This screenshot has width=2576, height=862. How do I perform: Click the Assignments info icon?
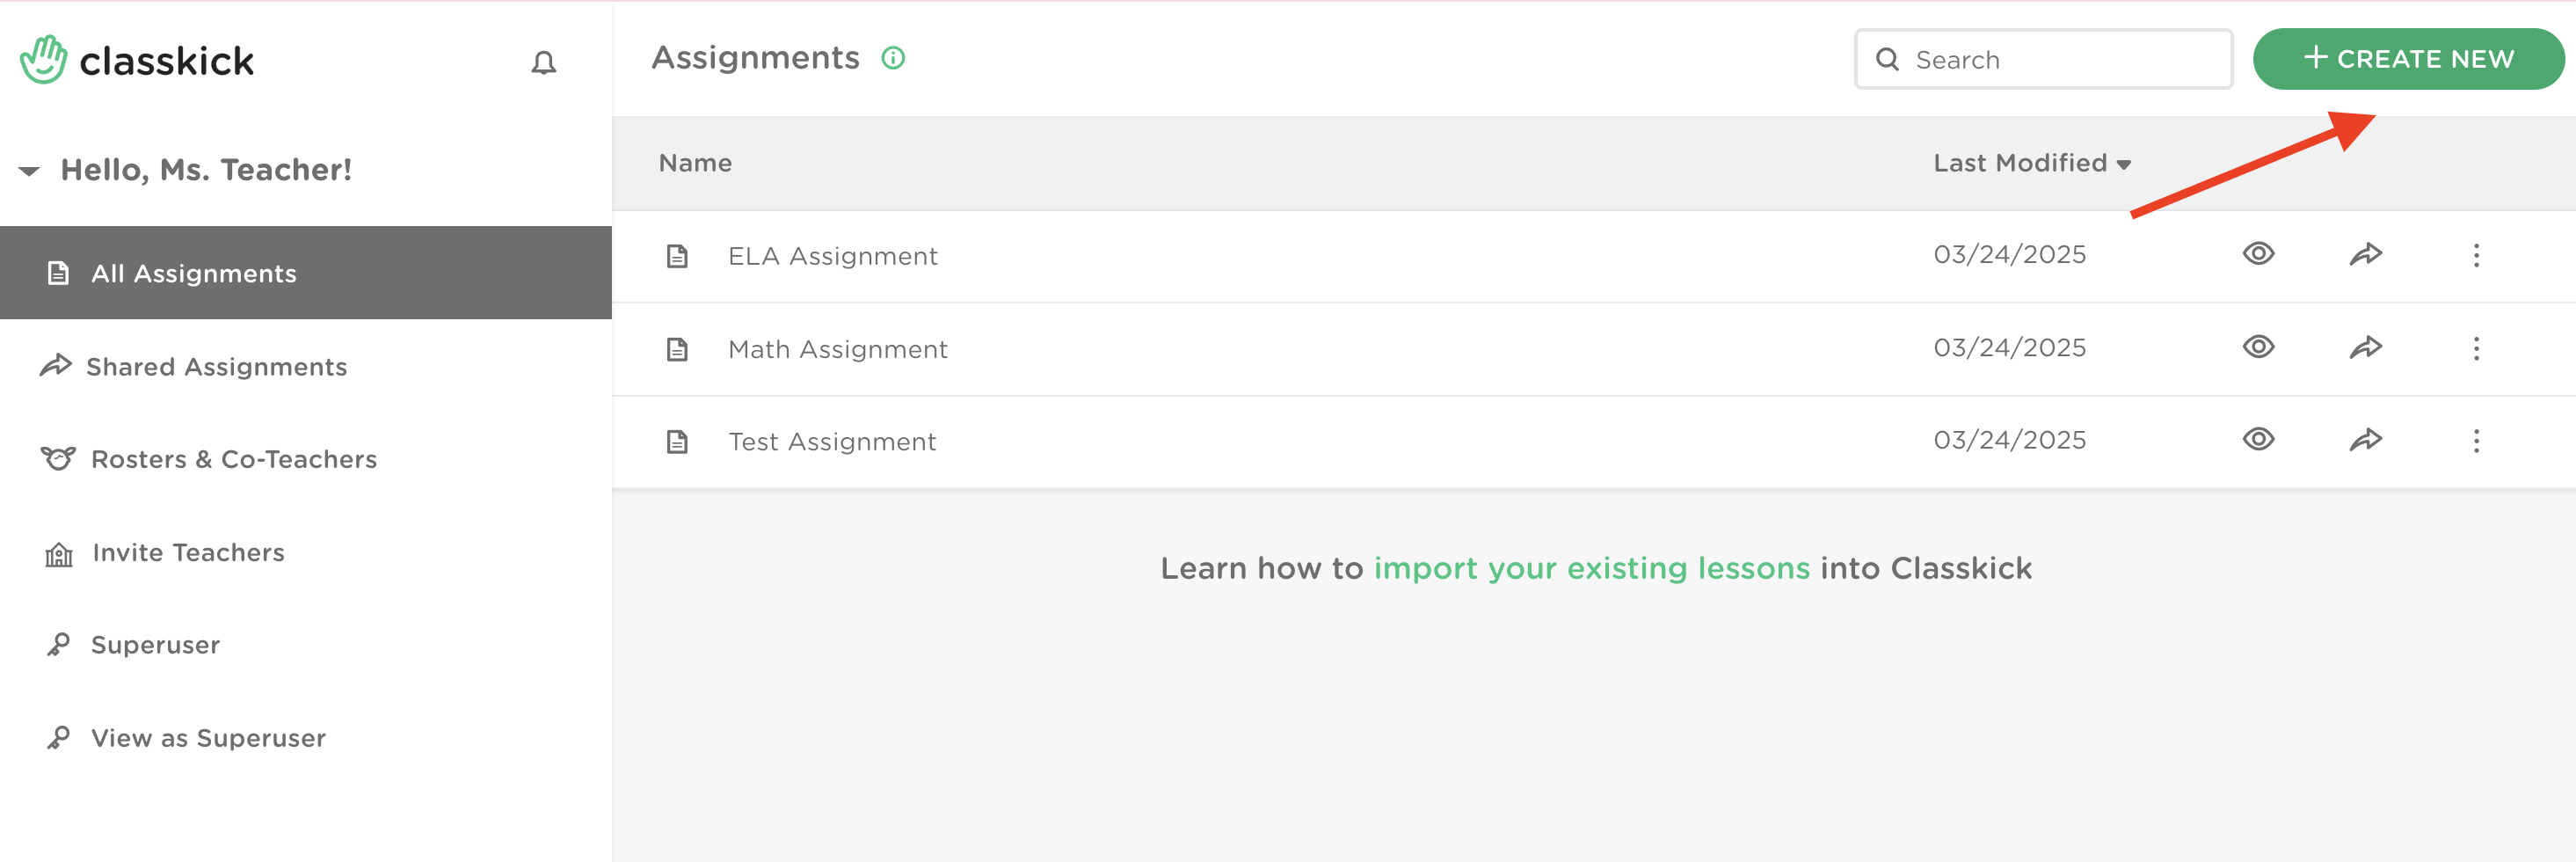coord(893,58)
